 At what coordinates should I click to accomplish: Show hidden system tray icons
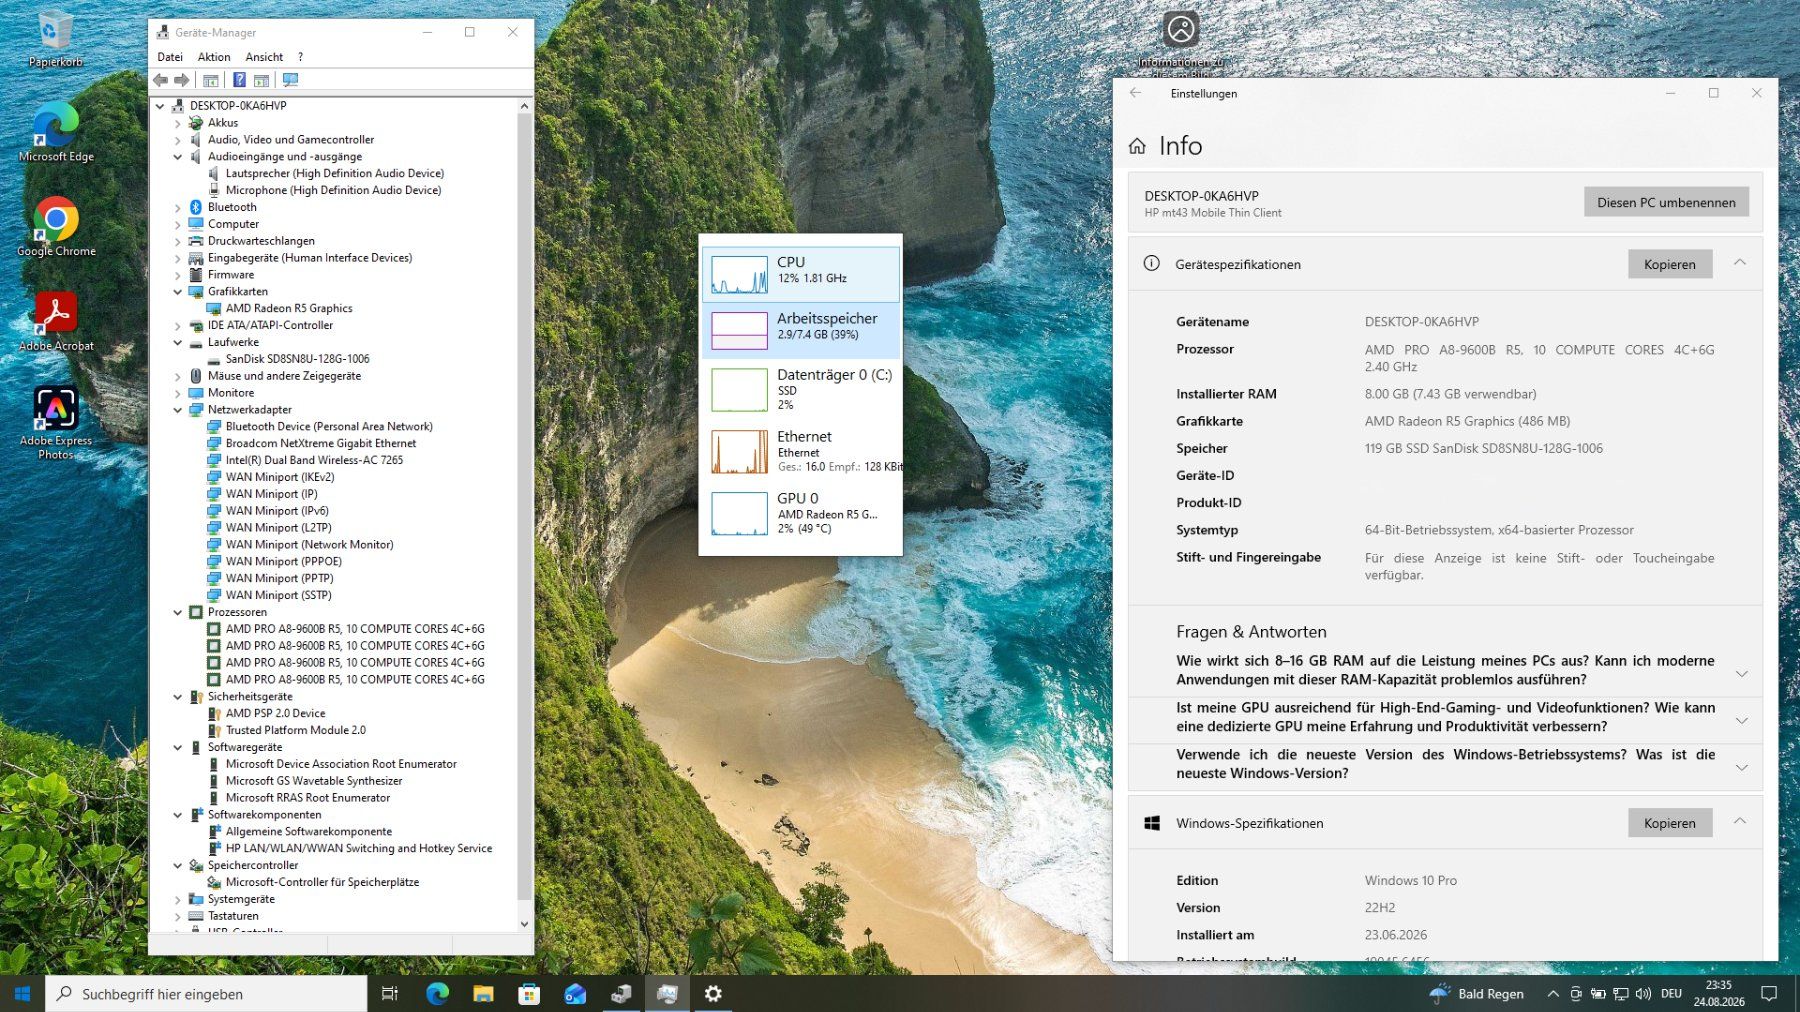pos(1552,994)
